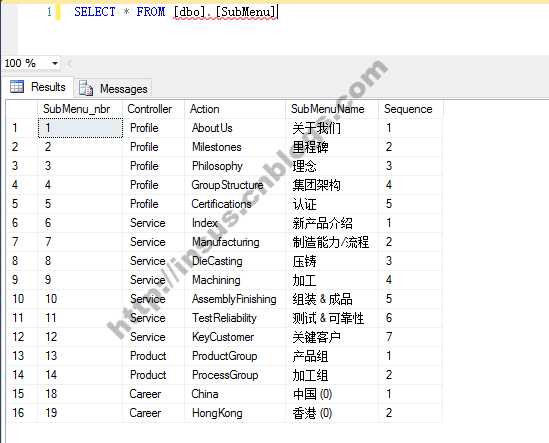
Task: Click the AssemblyFinishing action cell
Action: coord(235,299)
